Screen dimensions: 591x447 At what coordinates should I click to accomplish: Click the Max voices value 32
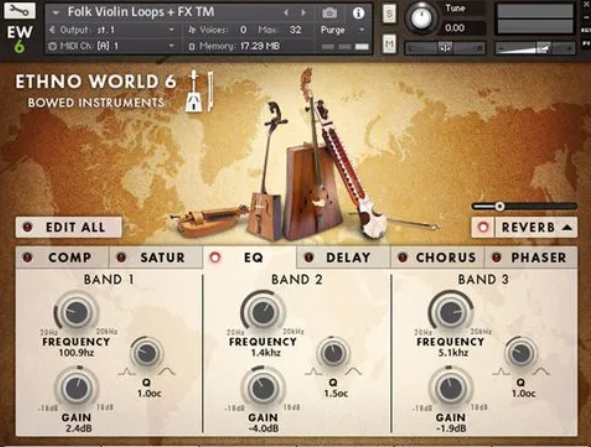[296, 30]
